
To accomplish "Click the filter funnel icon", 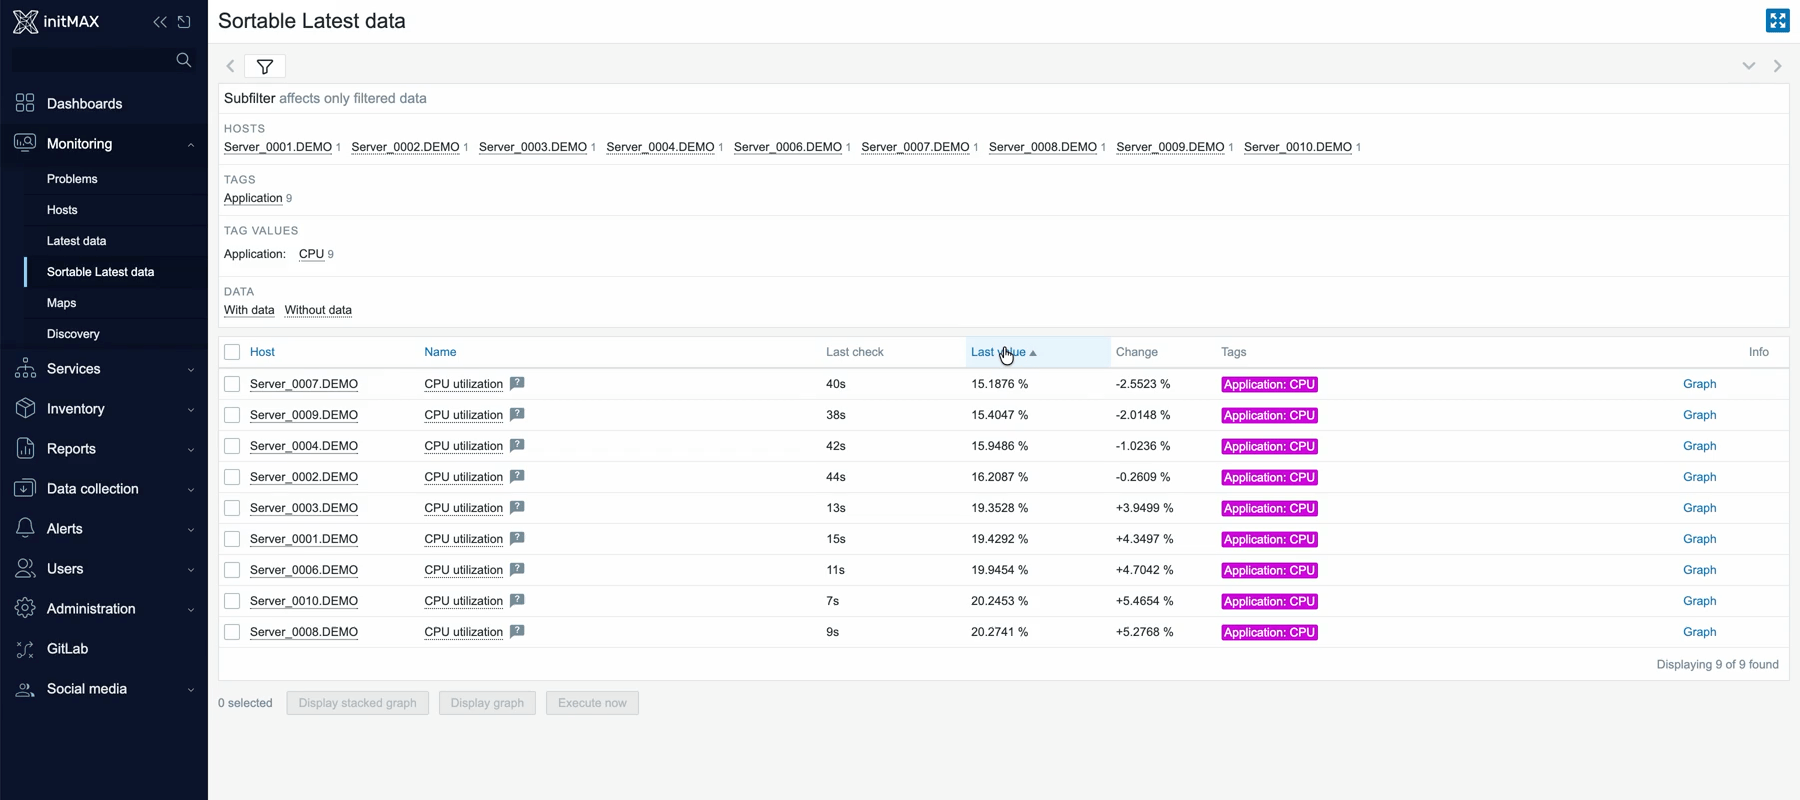I will point(265,67).
